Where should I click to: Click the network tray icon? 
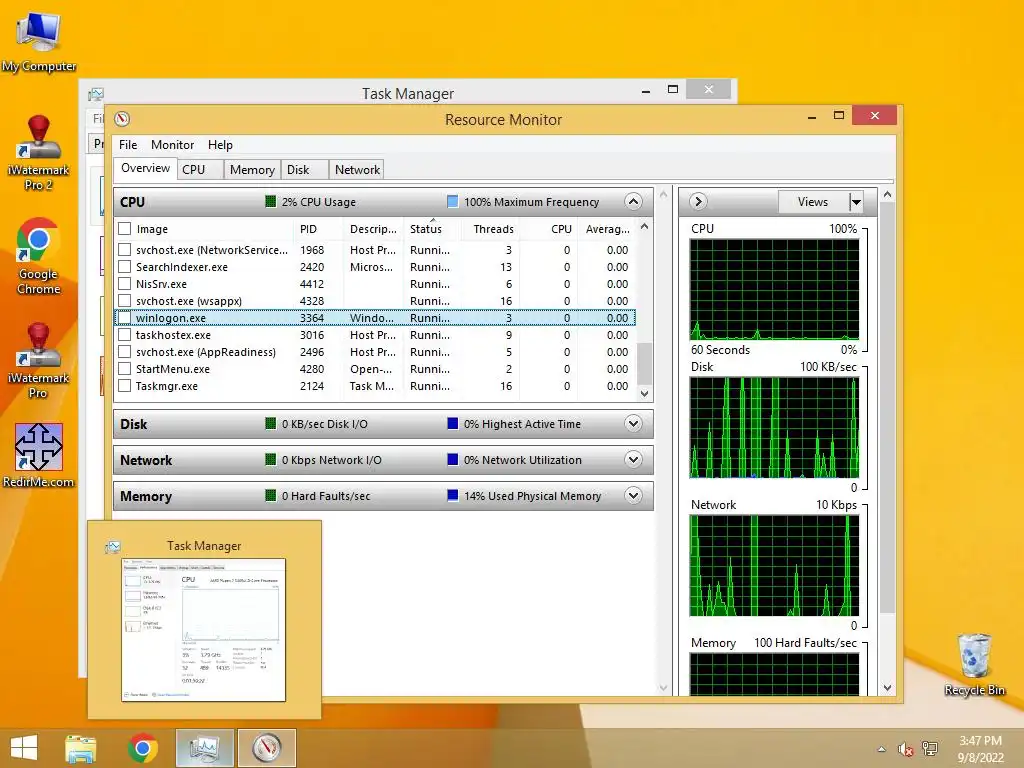coord(930,749)
